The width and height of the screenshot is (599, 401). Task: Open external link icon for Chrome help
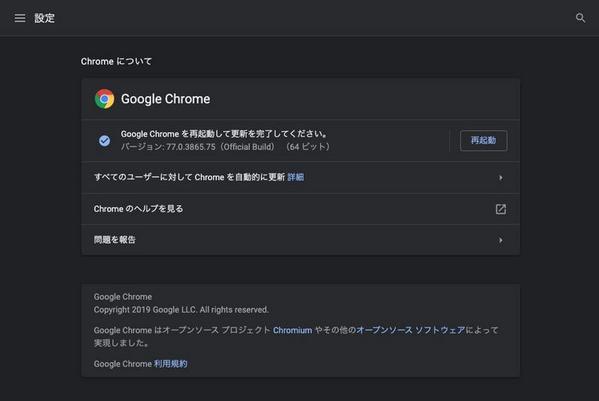pyautogui.click(x=500, y=209)
